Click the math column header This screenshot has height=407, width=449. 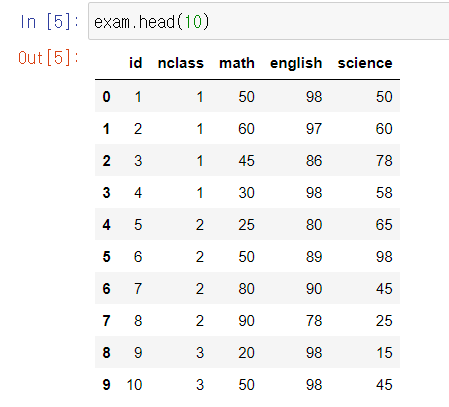click(x=237, y=63)
